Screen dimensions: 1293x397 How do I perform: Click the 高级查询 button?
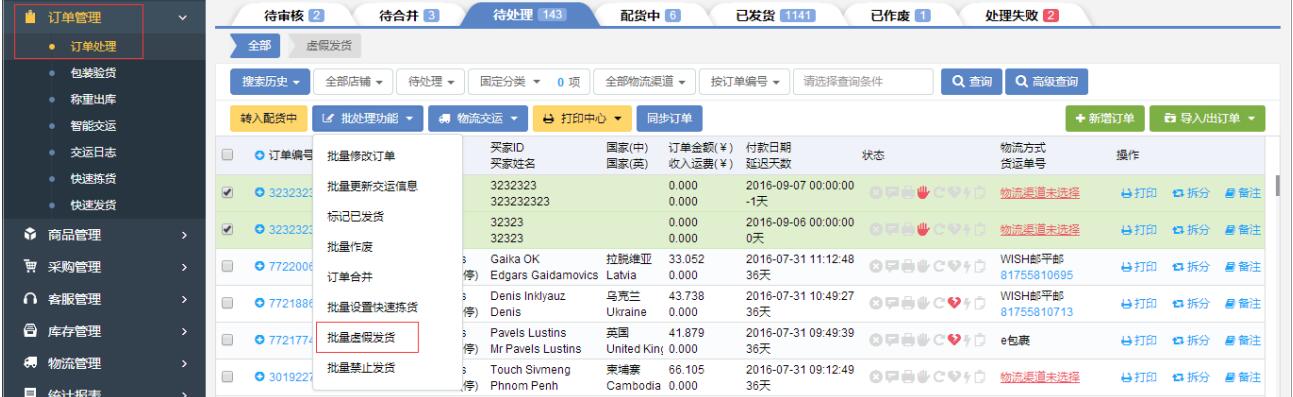pyautogui.click(x=1046, y=81)
